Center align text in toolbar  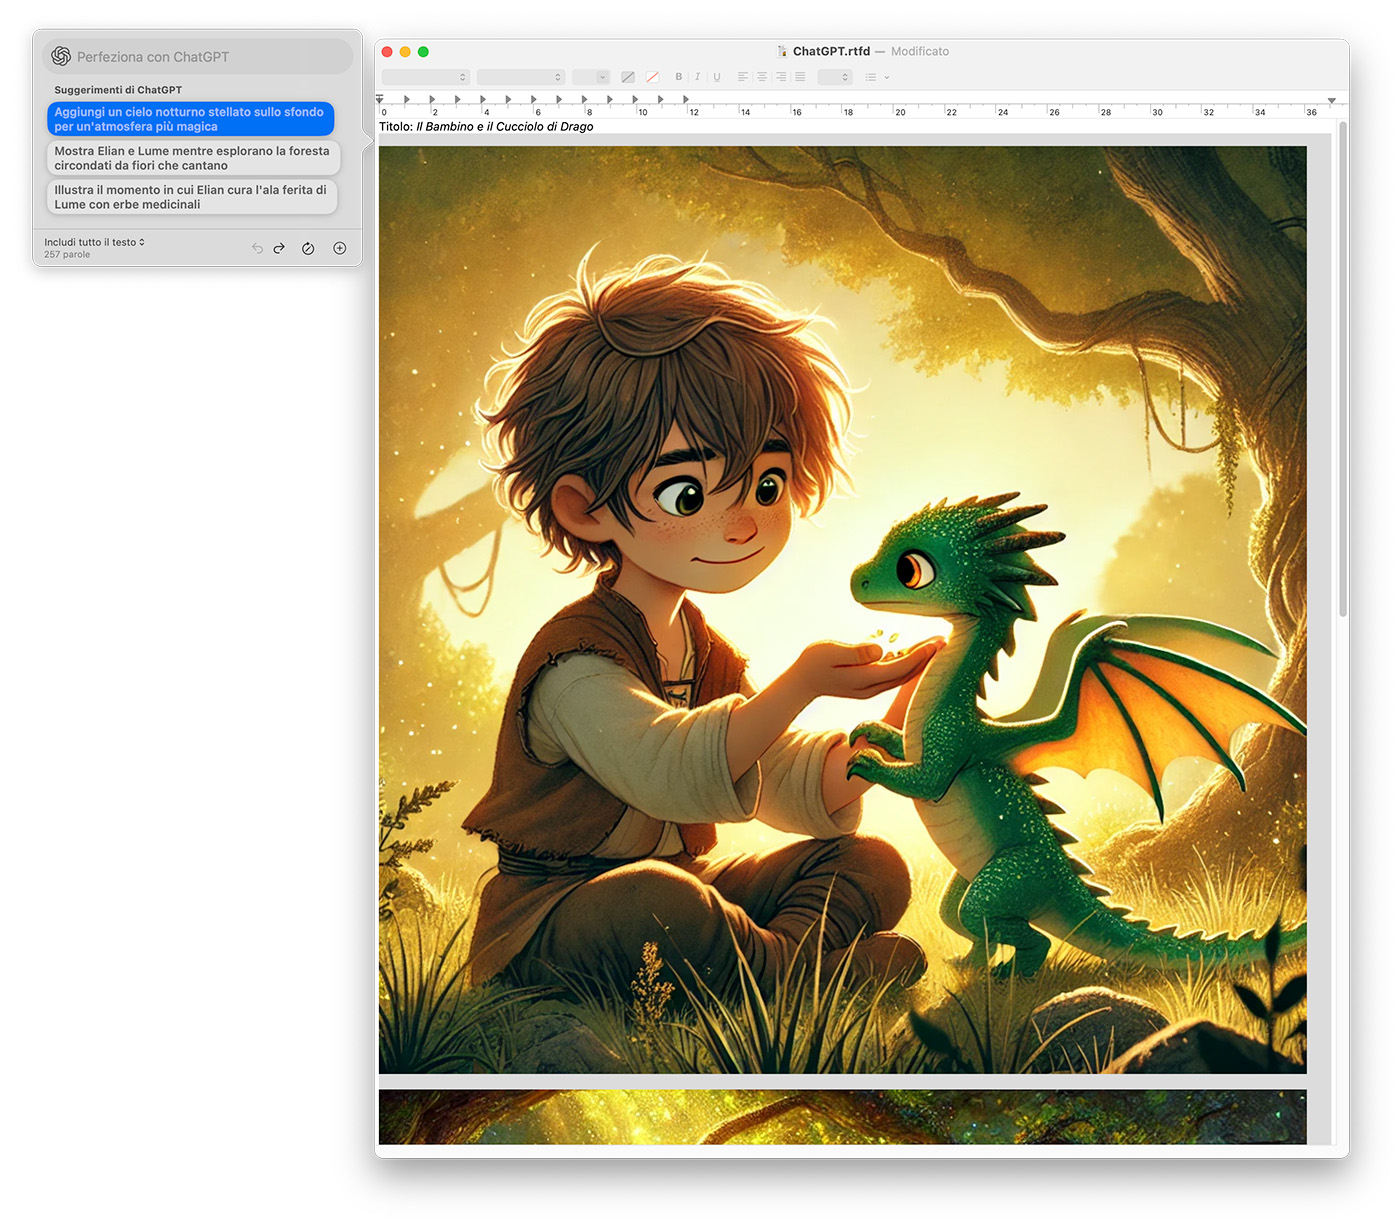coord(762,77)
